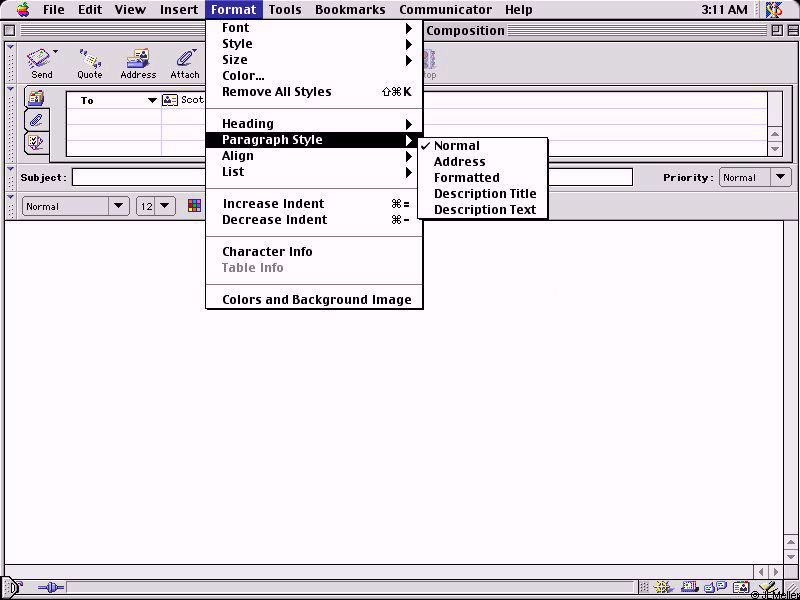The width and height of the screenshot is (800, 600).
Task: Collapse the Subject row with its triangle
Action: point(10,169)
